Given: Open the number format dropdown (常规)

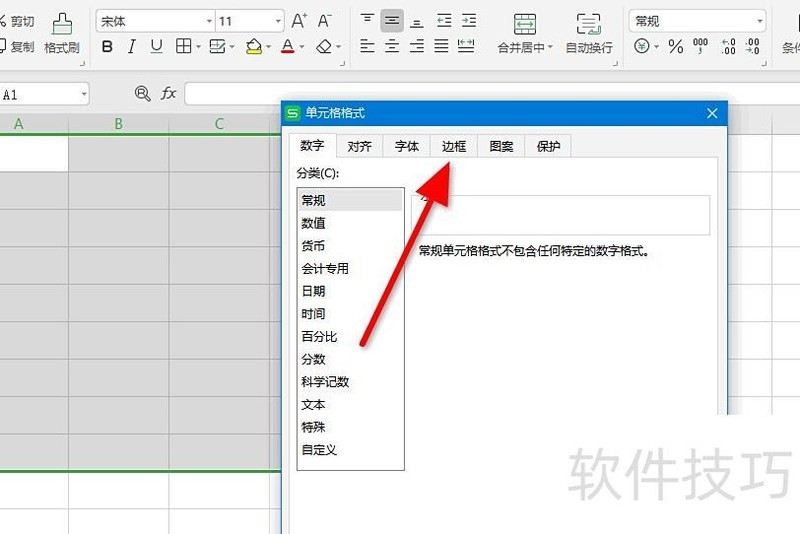Looking at the screenshot, I should [760, 21].
